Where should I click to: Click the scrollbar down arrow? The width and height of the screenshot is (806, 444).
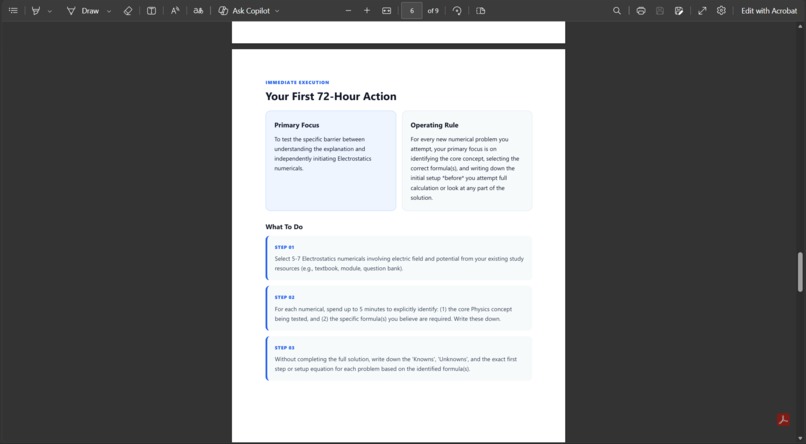[x=800, y=438]
